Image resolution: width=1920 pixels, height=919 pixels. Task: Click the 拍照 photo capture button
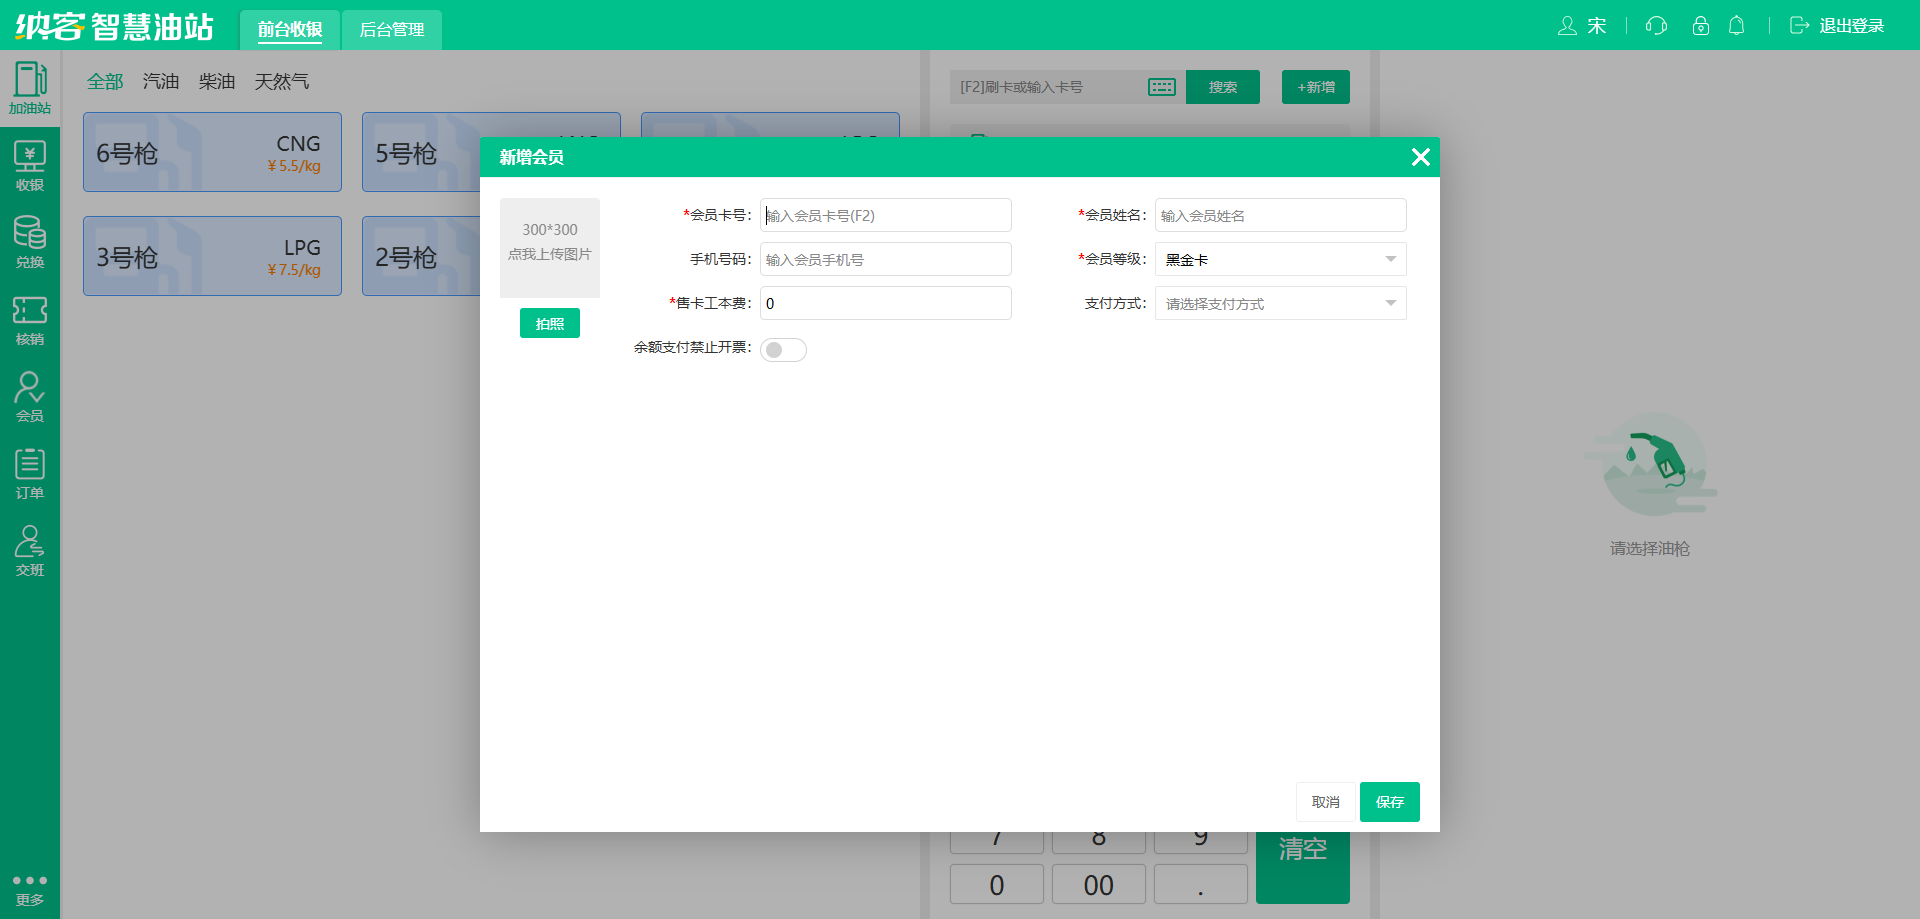click(549, 322)
